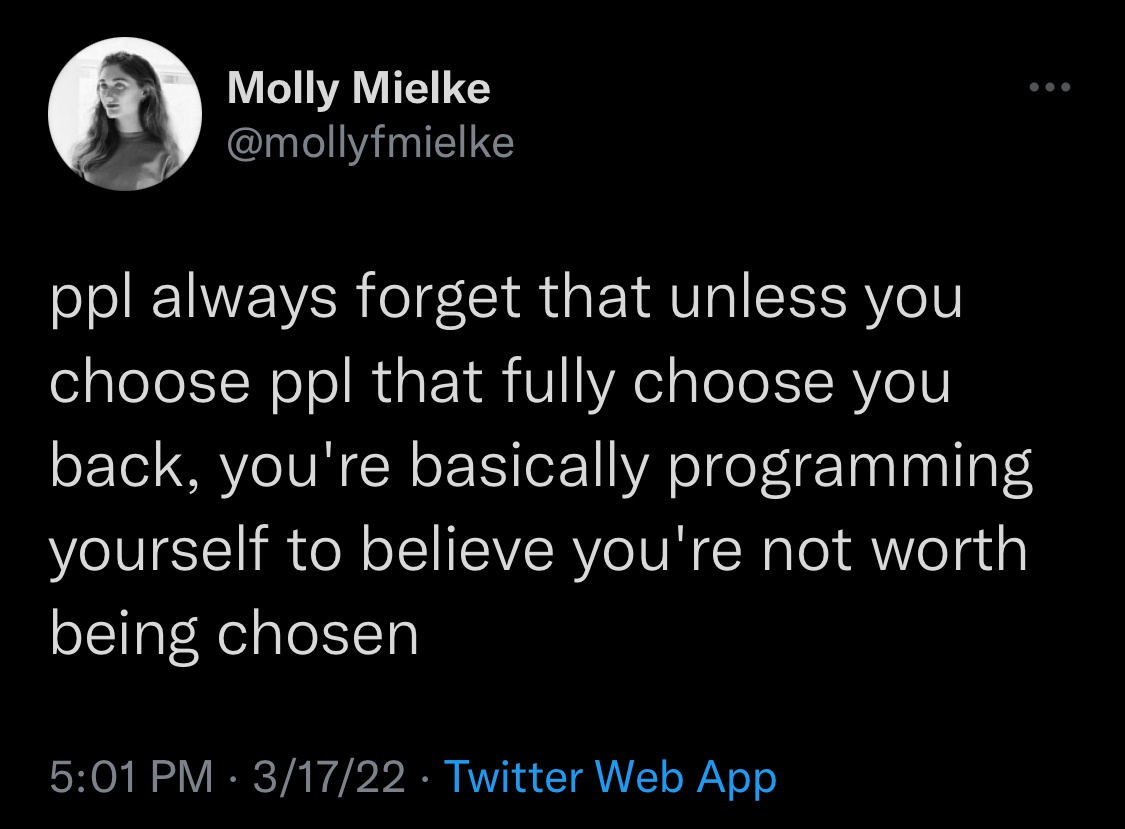
Task: Click the word "programming" in the tweet
Action: click(851, 467)
